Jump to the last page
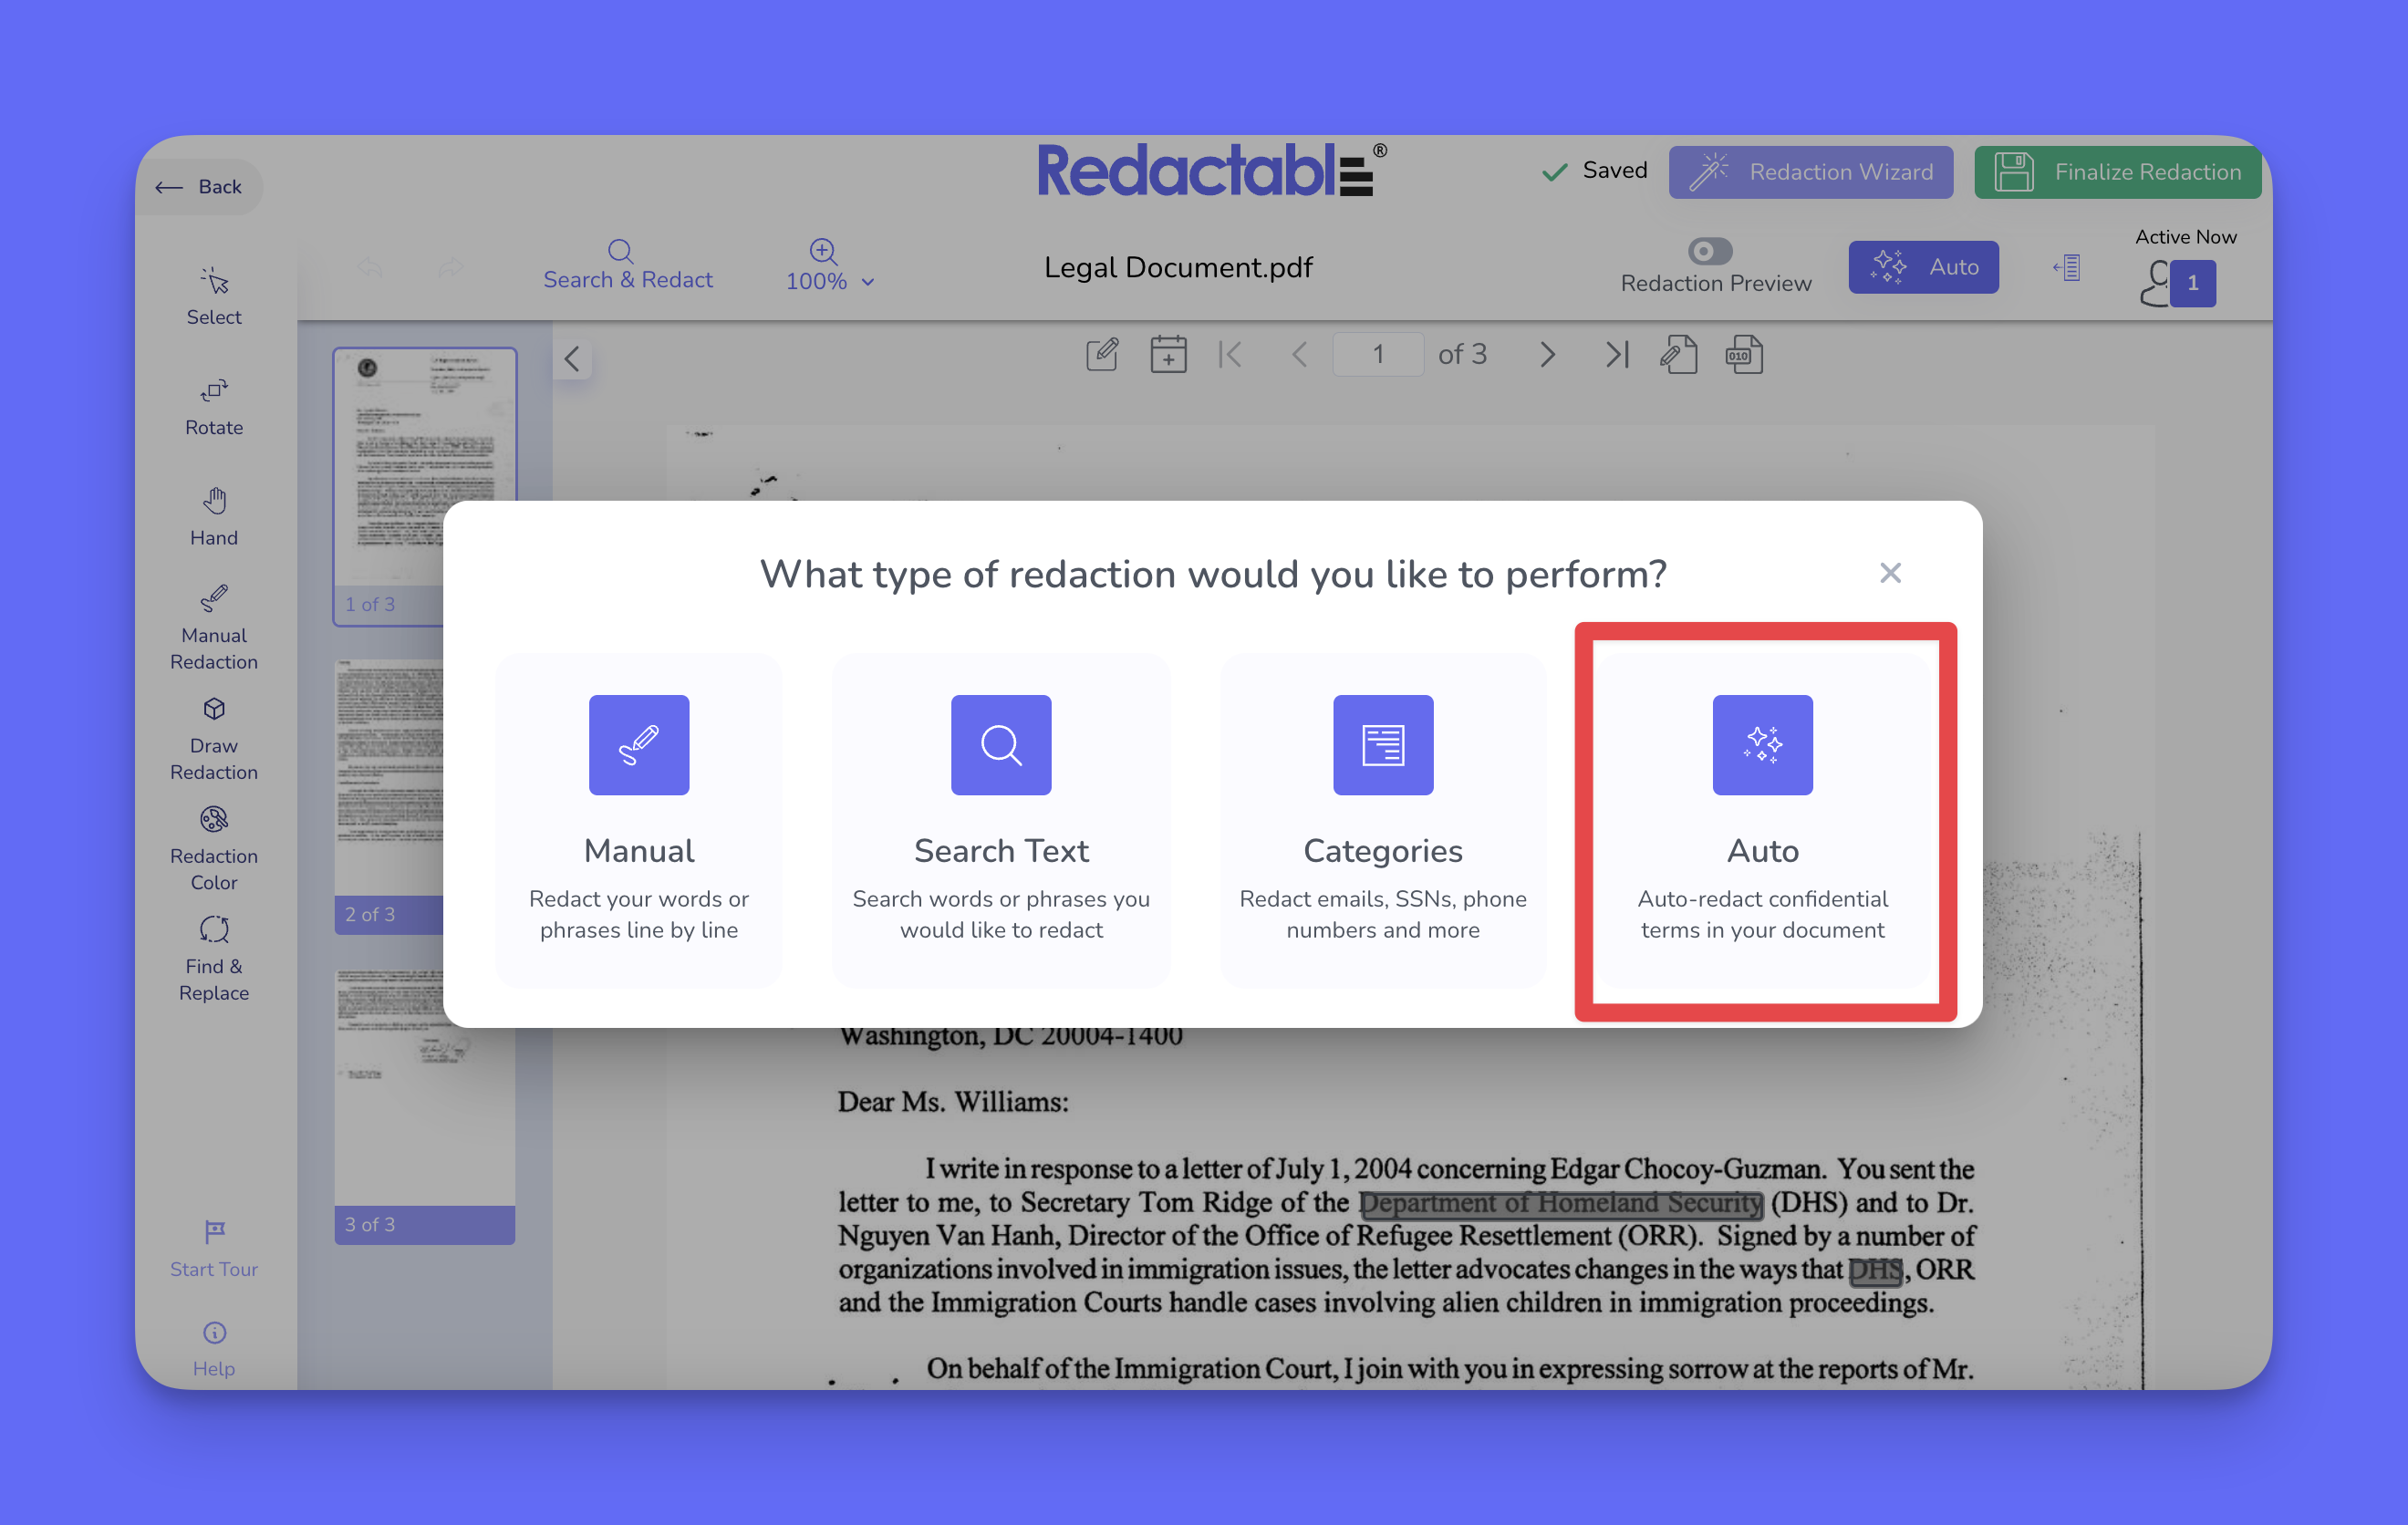Image resolution: width=2408 pixels, height=1525 pixels. [x=1616, y=354]
